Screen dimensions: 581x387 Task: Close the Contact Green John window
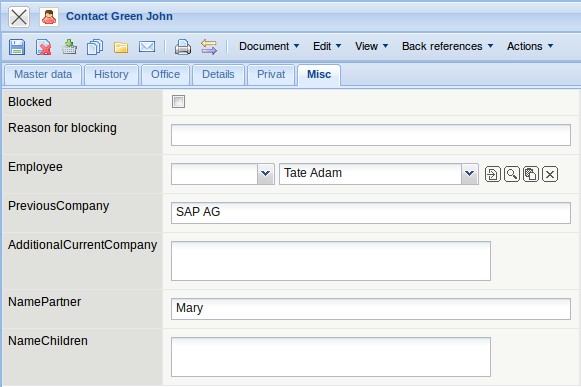coord(19,17)
